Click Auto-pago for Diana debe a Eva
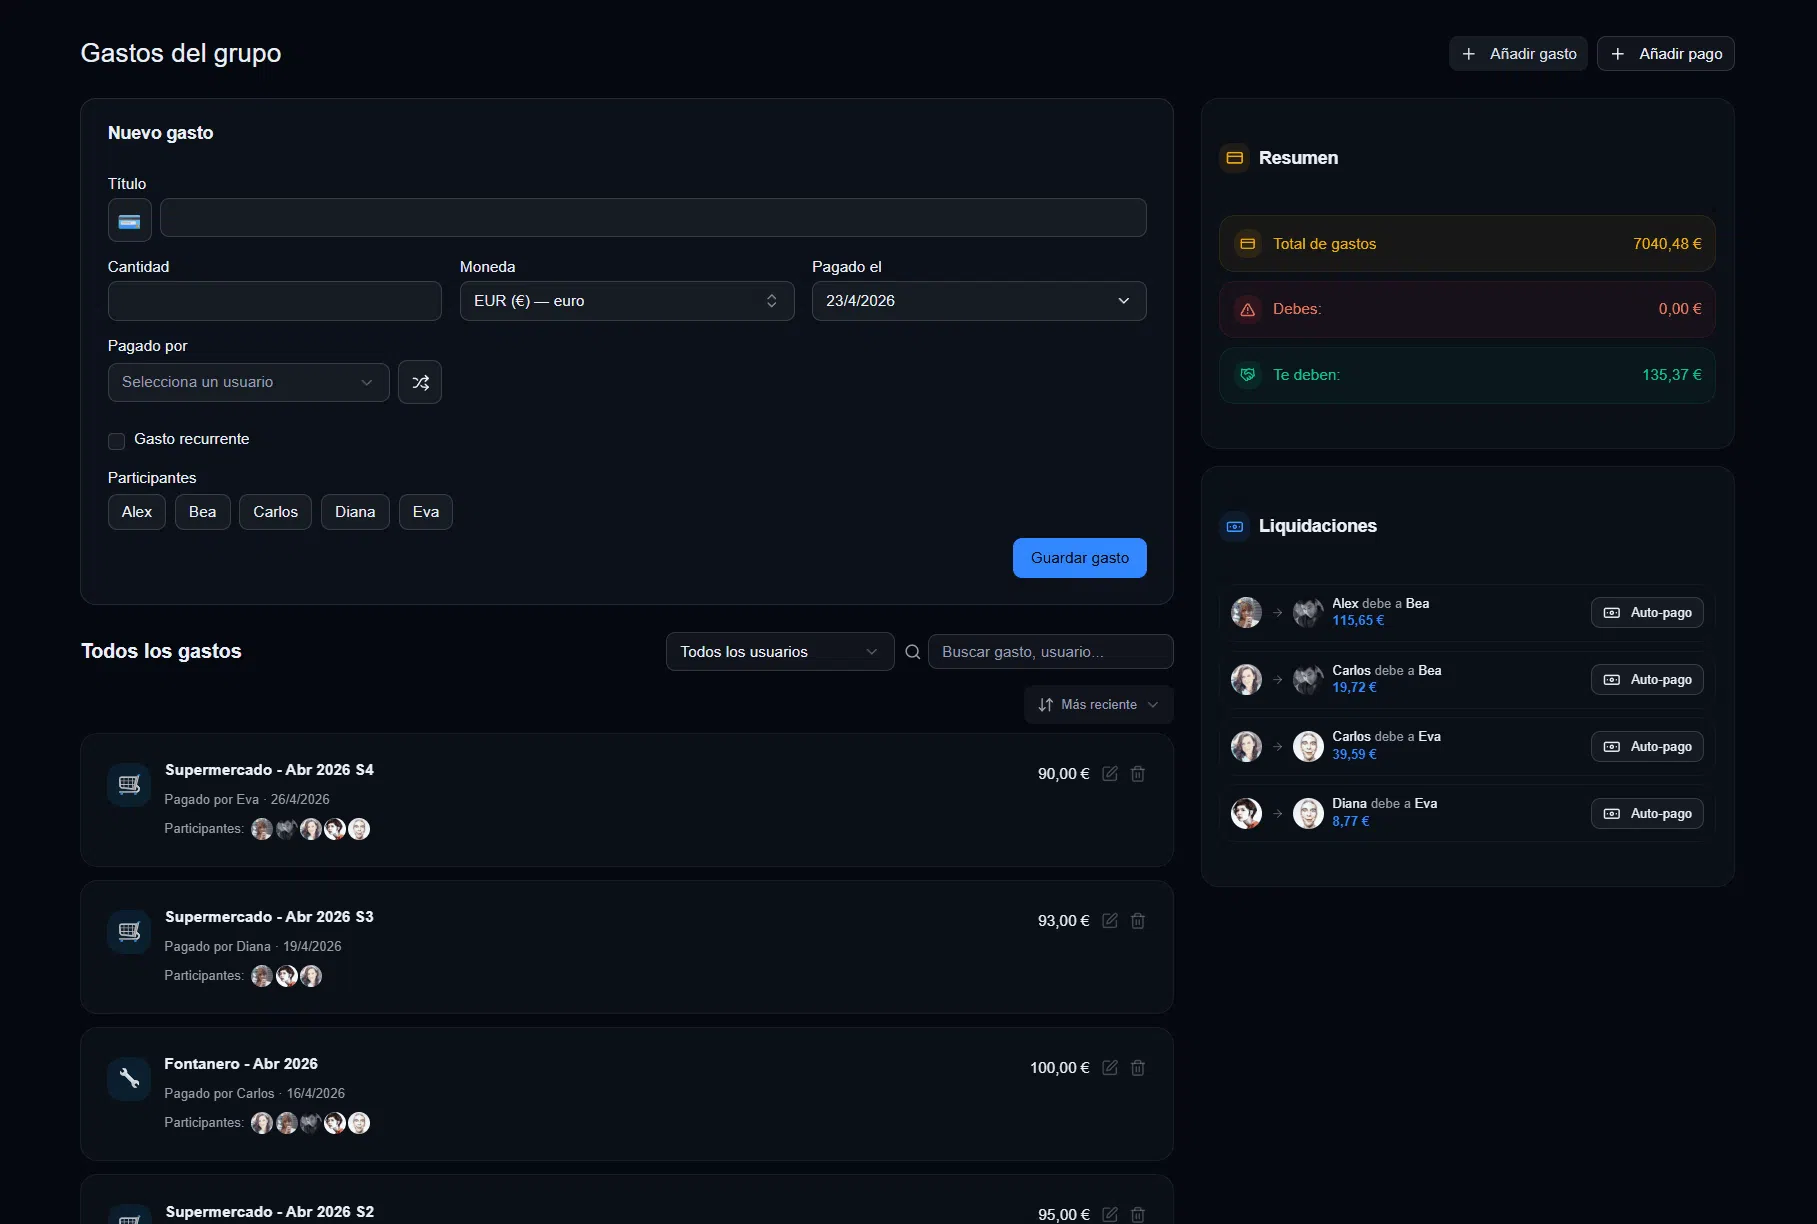The height and width of the screenshot is (1224, 1817). pyautogui.click(x=1647, y=814)
